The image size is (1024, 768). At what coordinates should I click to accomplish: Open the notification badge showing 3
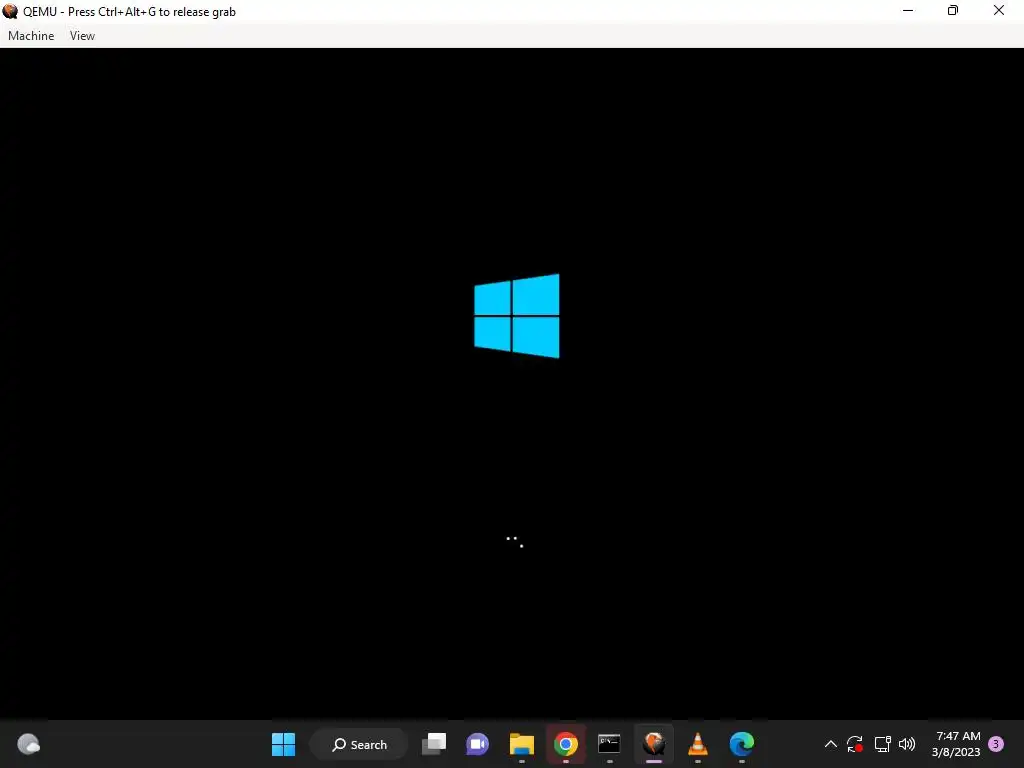click(996, 744)
